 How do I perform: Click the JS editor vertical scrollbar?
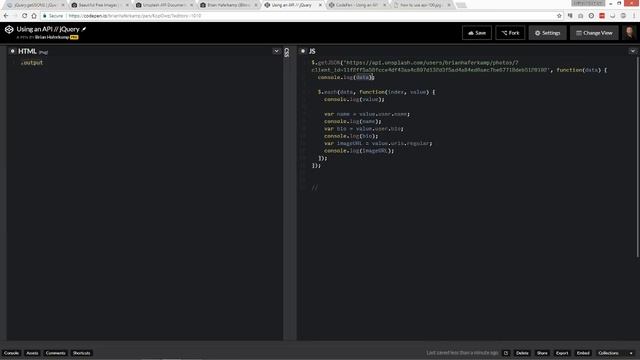coord(637,157)
